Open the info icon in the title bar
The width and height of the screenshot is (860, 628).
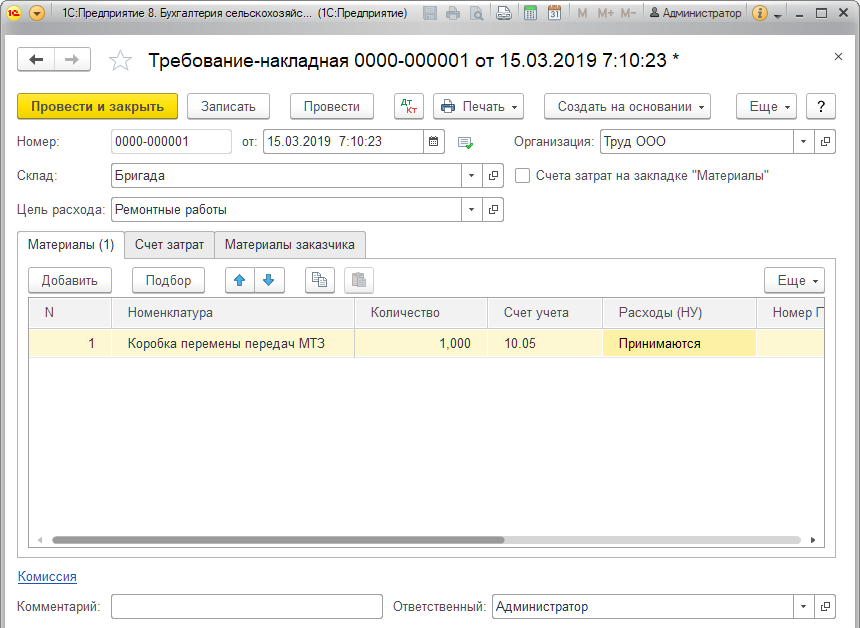coord(760,13)
